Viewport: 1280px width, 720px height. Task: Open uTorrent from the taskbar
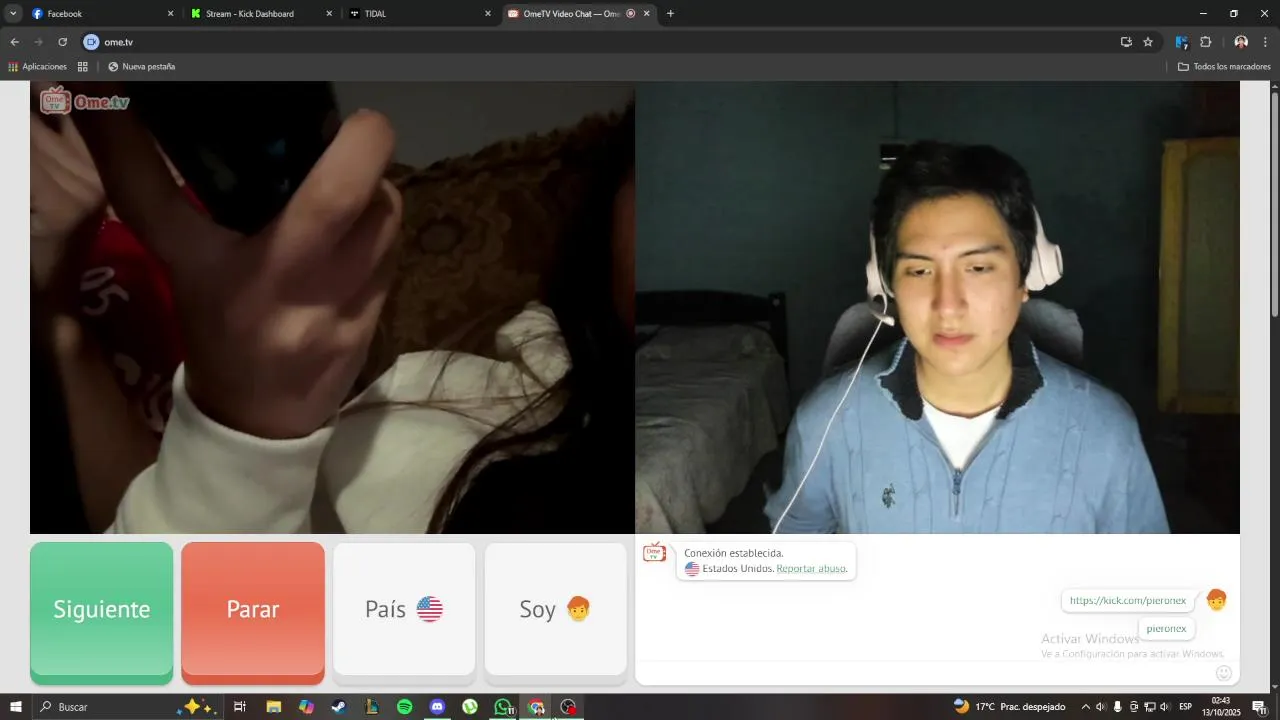tap(470, 707)
